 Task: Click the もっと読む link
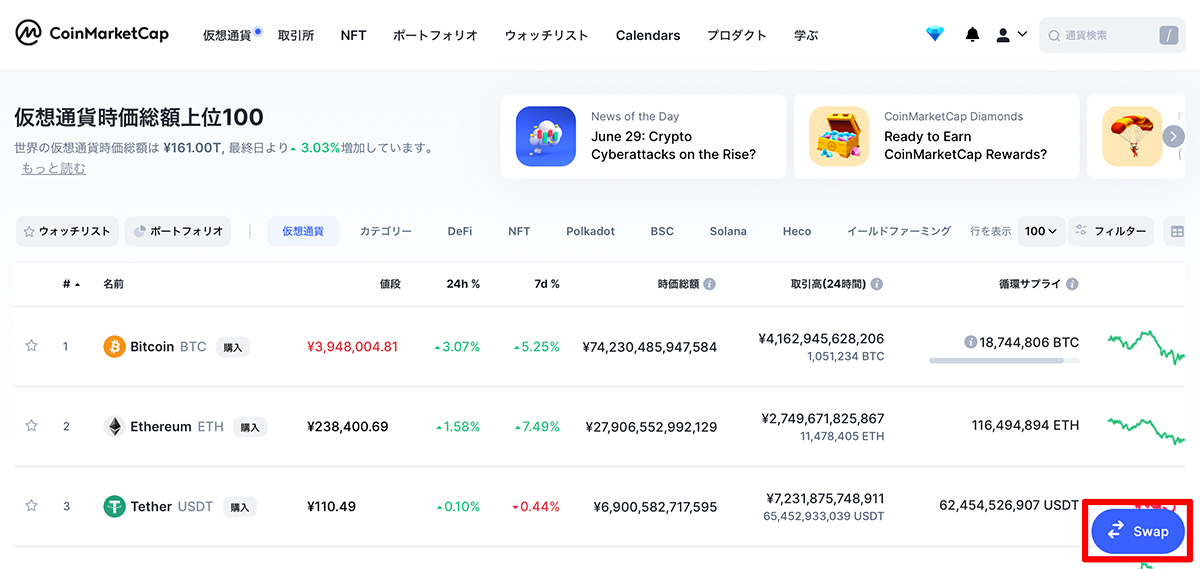[x=54, y=168]
